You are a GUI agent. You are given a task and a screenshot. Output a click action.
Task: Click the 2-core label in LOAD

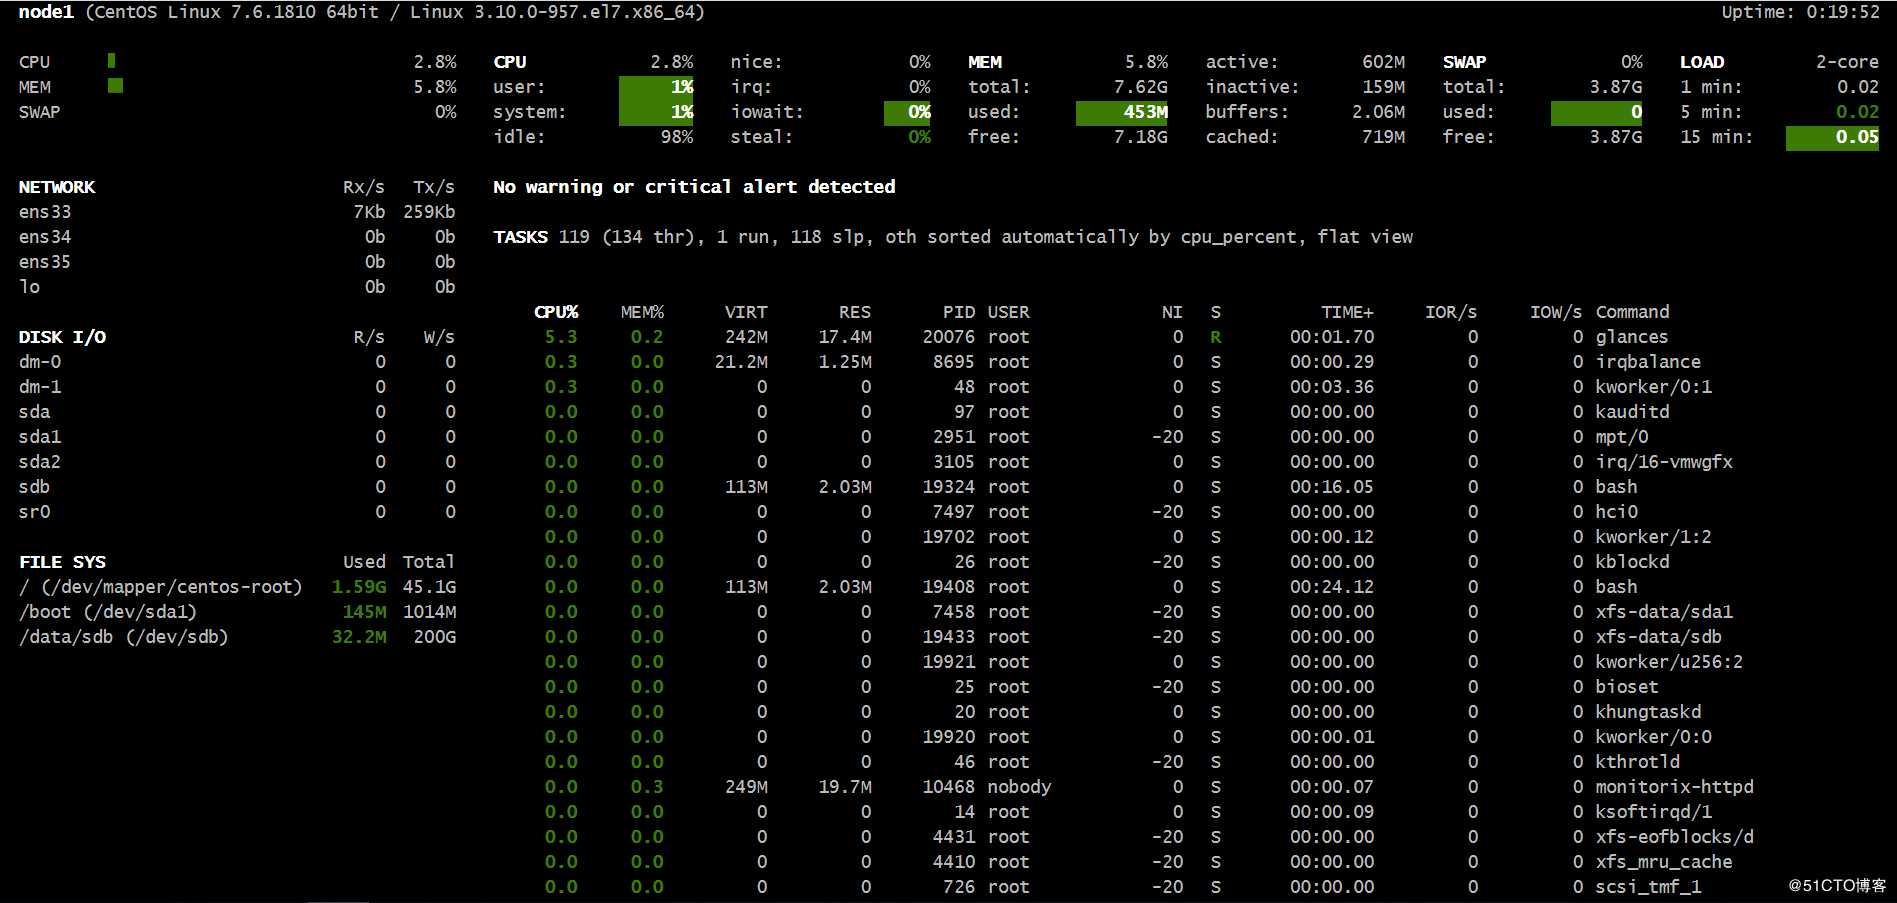[x=1847, y=62]
